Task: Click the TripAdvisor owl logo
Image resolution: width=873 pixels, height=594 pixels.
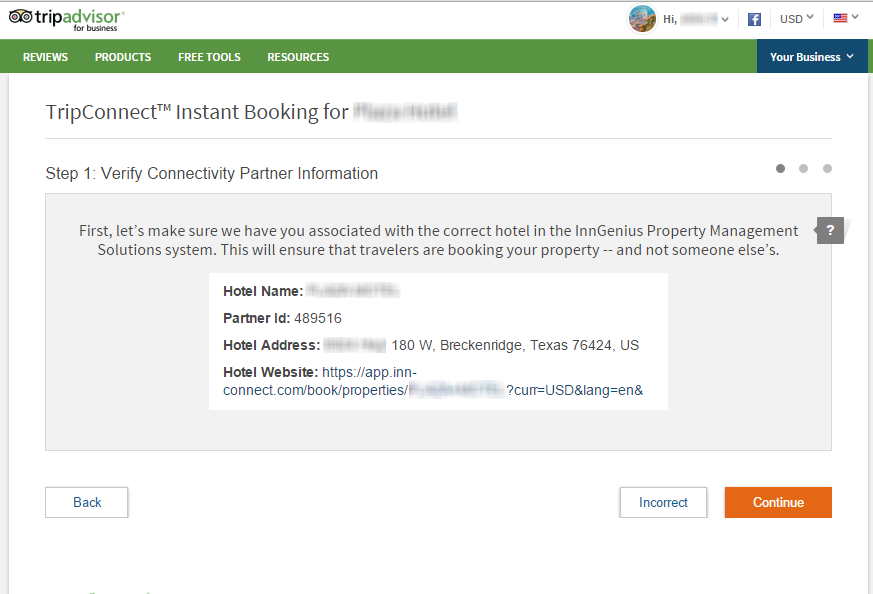Action: point(21,18)
